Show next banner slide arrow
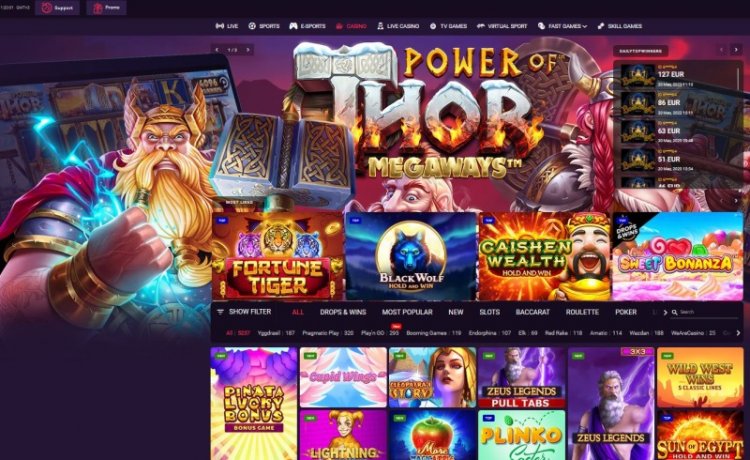750x460 pixels. tap(248, 50)
